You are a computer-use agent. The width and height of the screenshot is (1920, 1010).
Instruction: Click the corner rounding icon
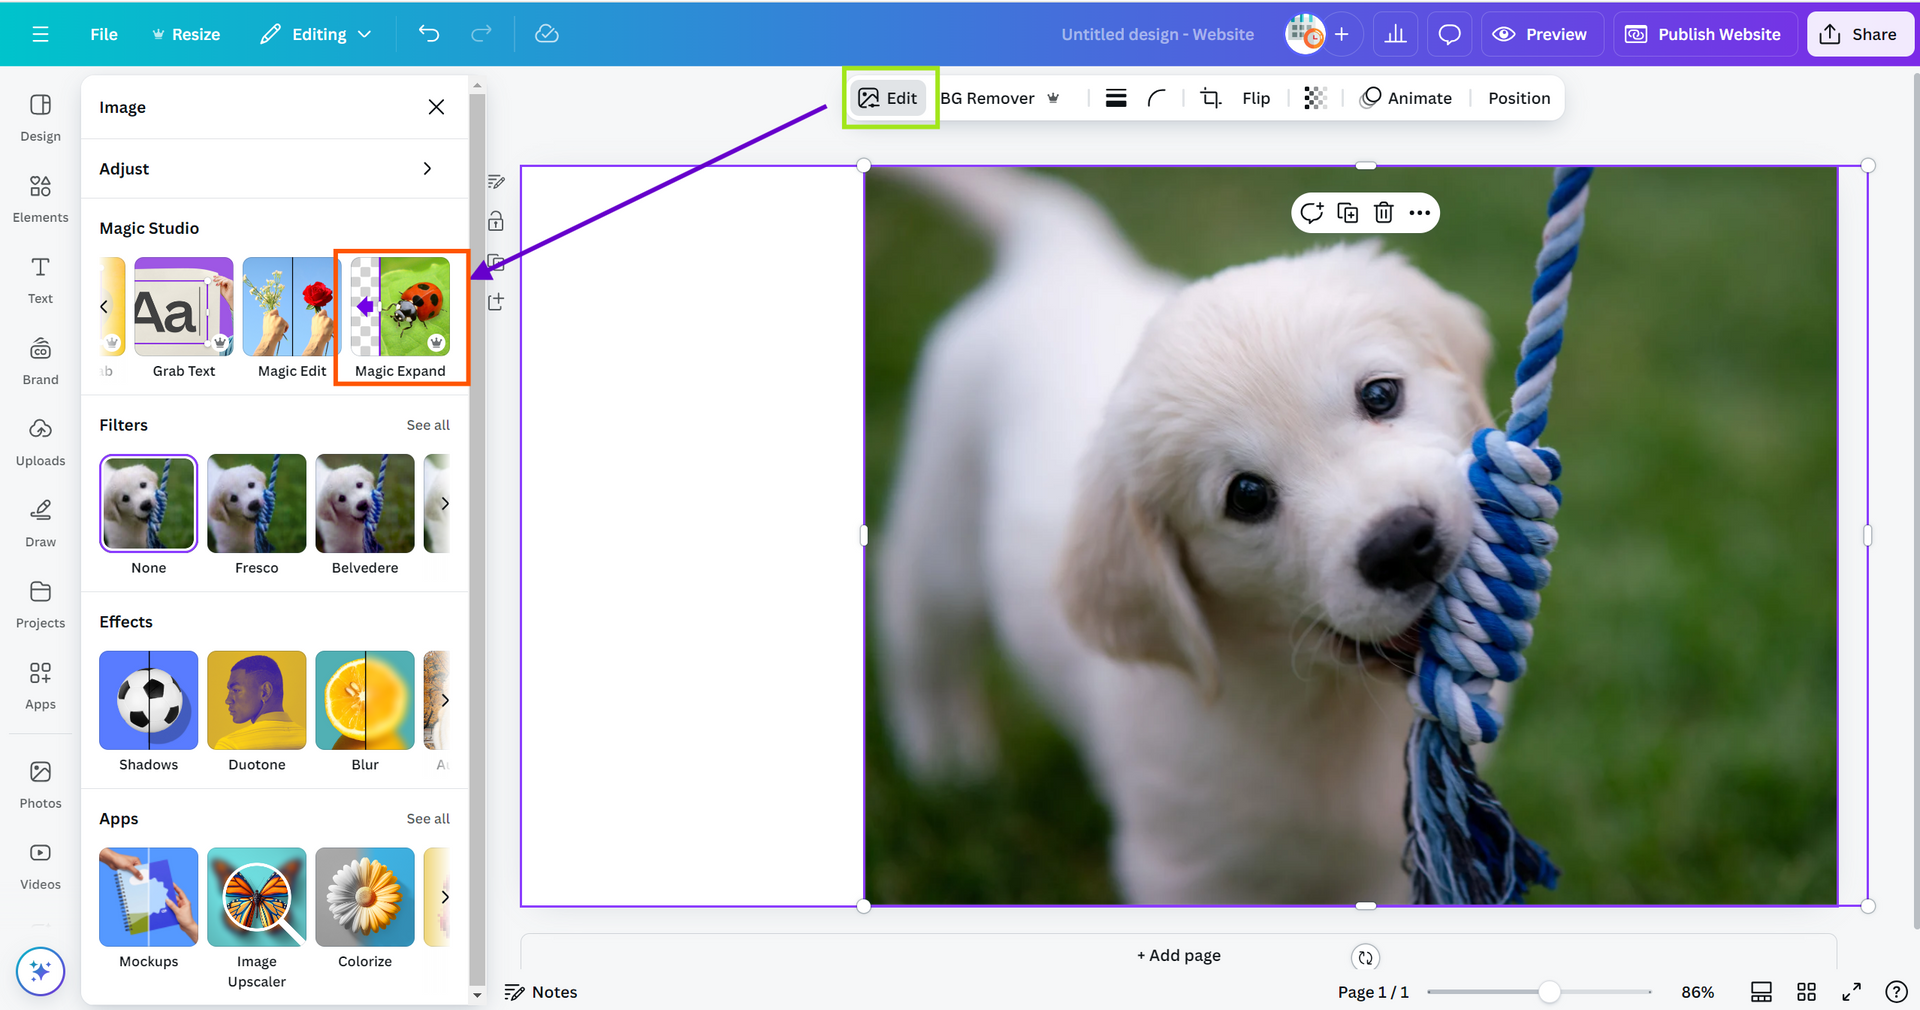click(x=1157, y=98)
